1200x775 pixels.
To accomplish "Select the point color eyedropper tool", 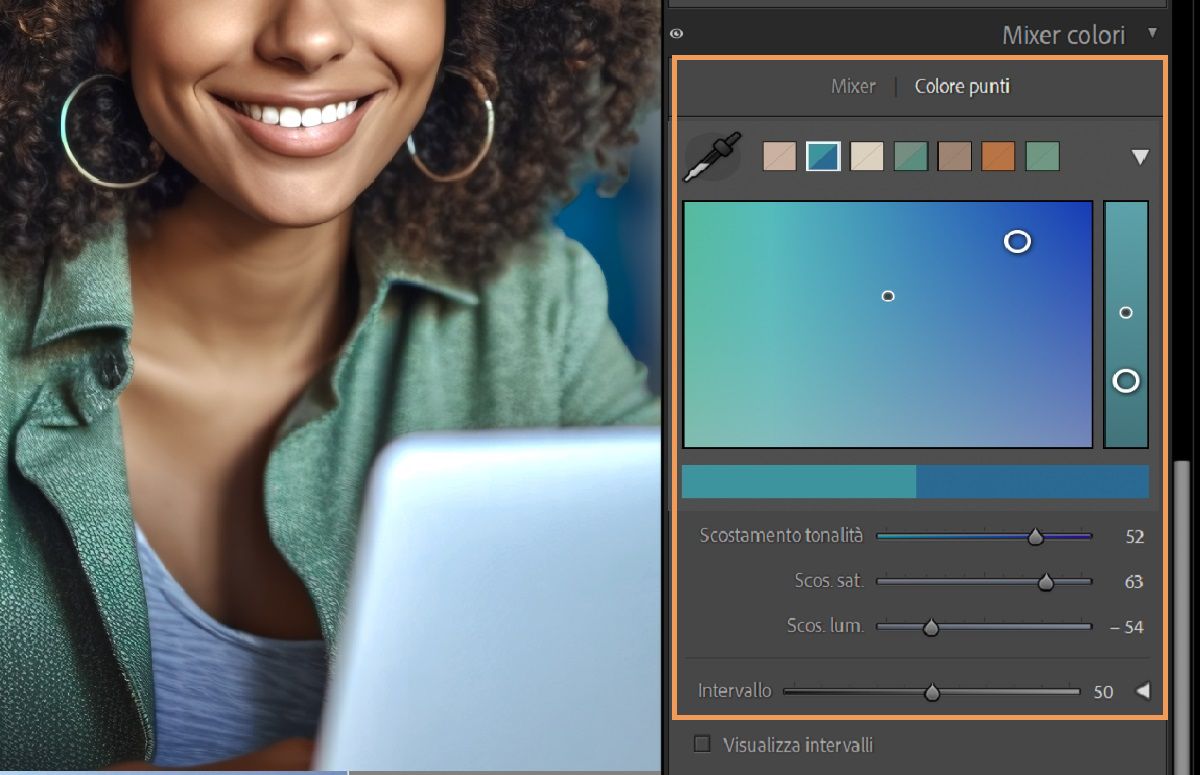I will (712, 157).
